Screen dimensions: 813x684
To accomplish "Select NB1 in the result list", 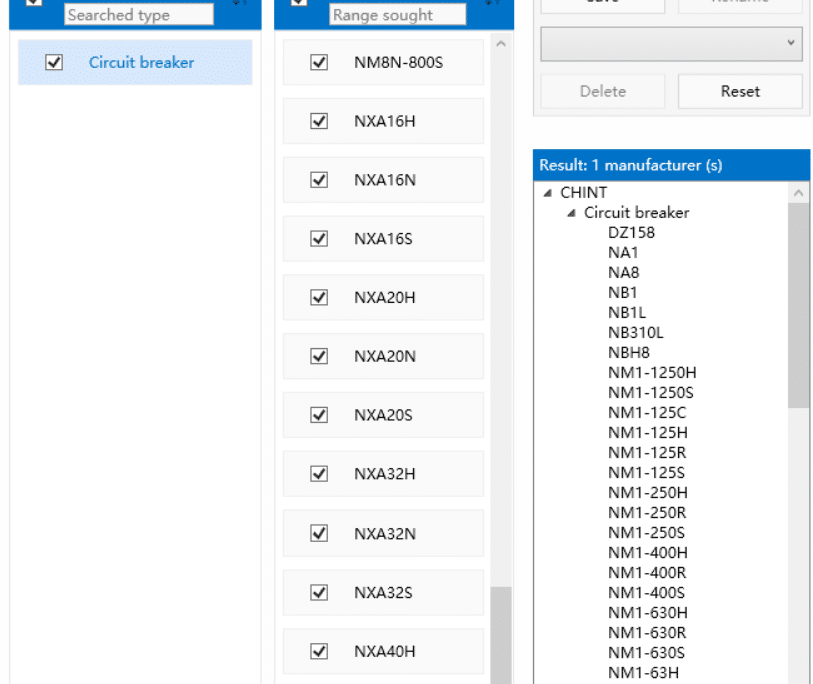I will click(x=622, y=292).
